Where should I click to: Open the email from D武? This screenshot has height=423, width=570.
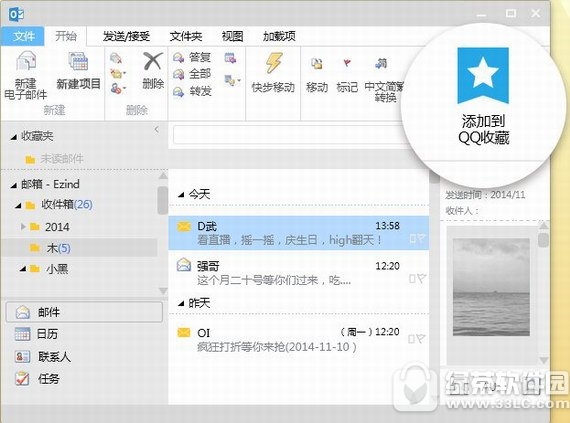(298, 233)
